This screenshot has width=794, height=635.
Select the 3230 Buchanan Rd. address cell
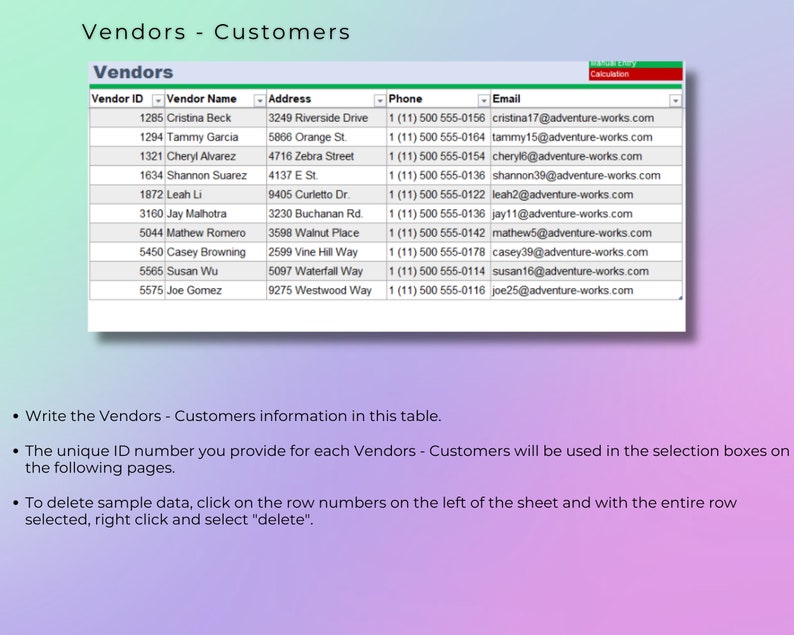[x=327, y=214]
